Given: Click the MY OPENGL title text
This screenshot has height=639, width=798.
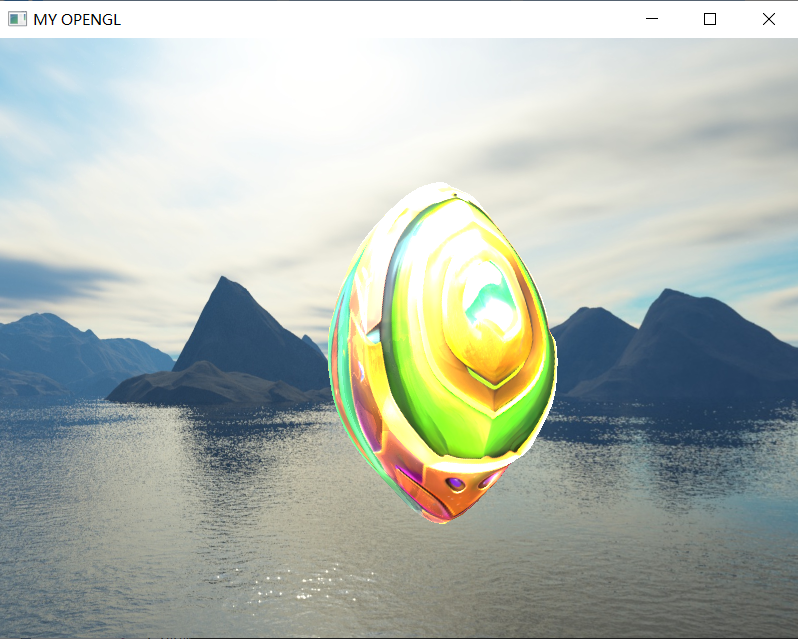Looking at the screenshot, I should 77,20.
